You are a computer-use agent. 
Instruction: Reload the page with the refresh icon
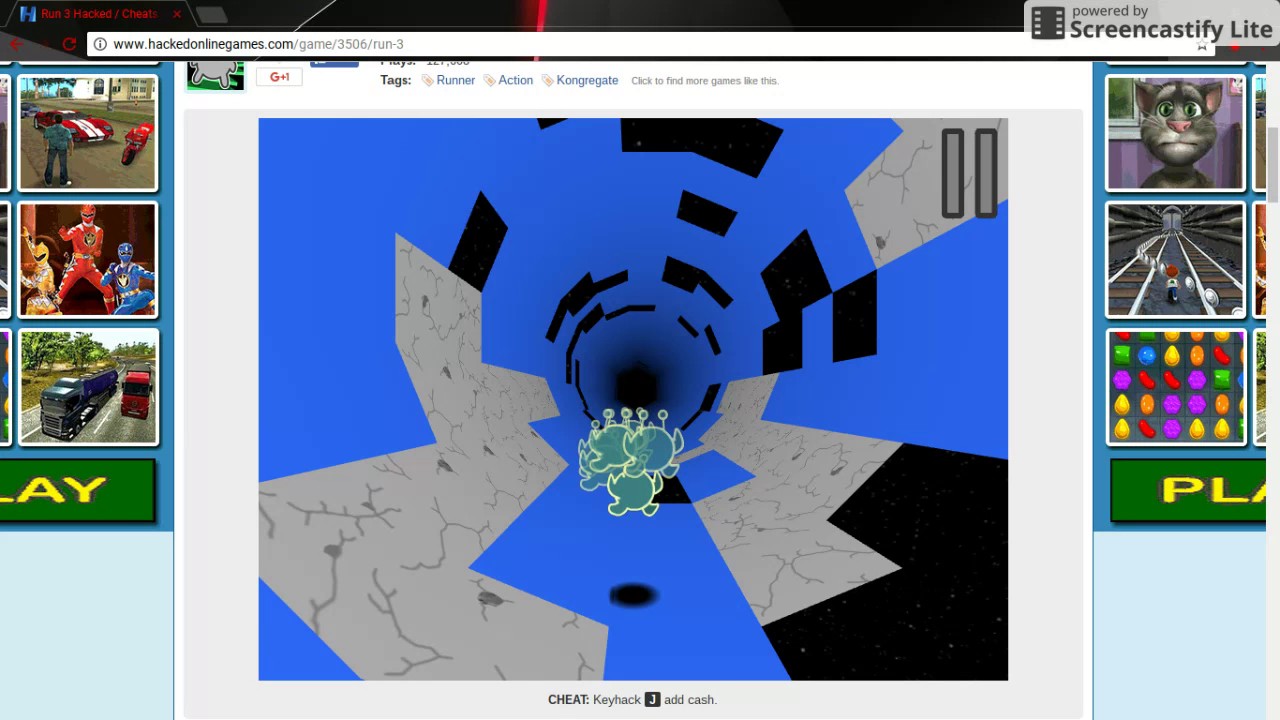pos(69,44)
